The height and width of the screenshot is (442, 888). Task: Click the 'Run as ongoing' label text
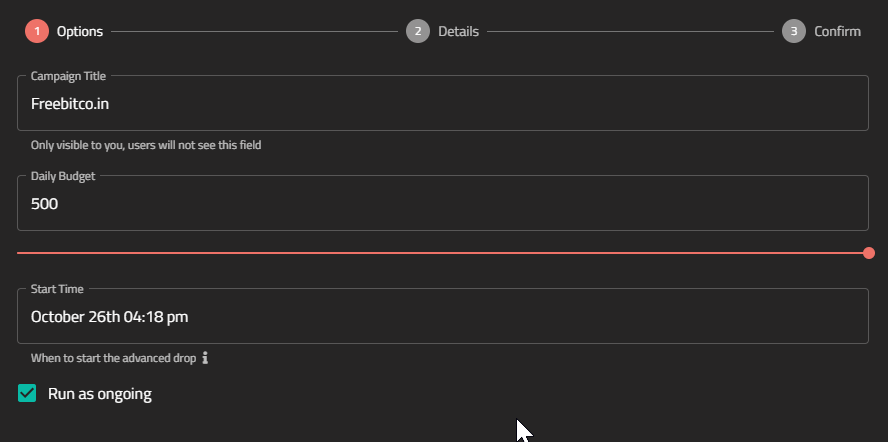100,394
